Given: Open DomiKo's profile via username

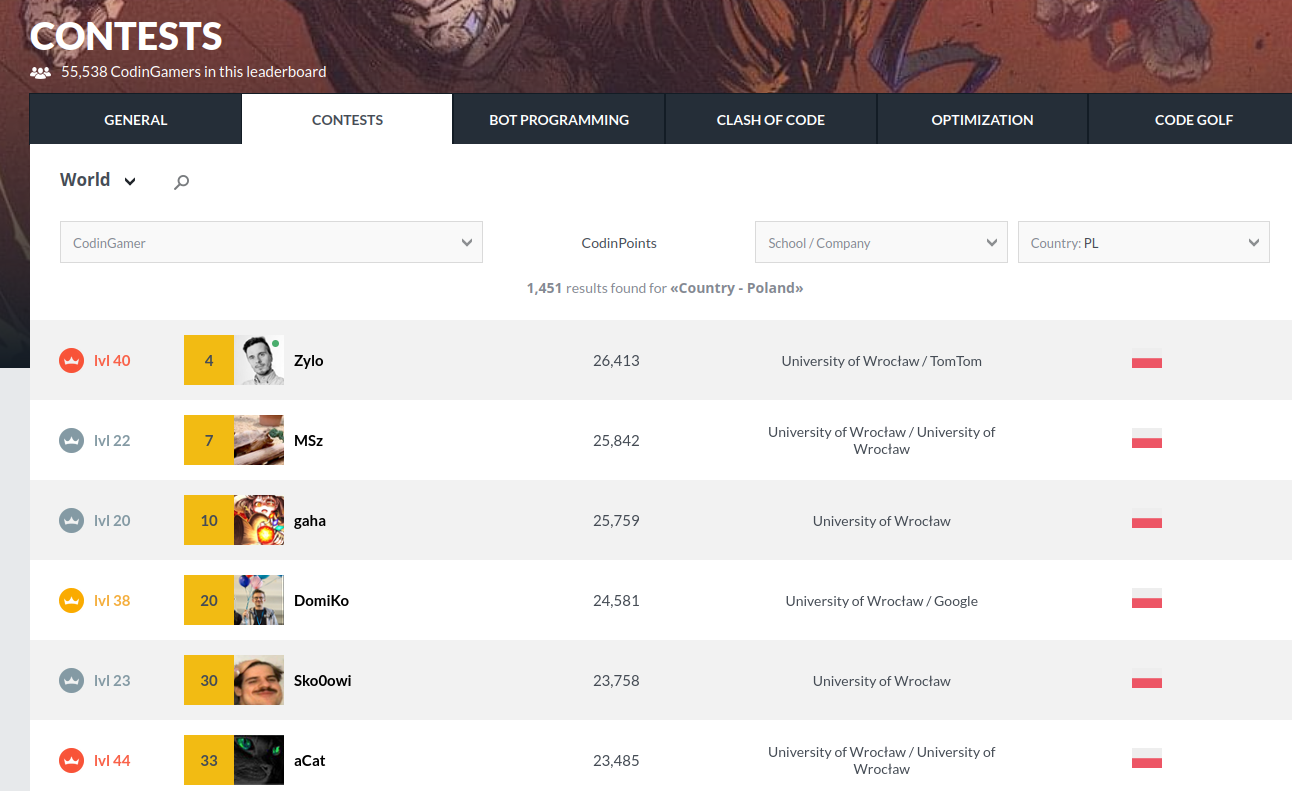Looking at the screenshot, I should 321,601.
